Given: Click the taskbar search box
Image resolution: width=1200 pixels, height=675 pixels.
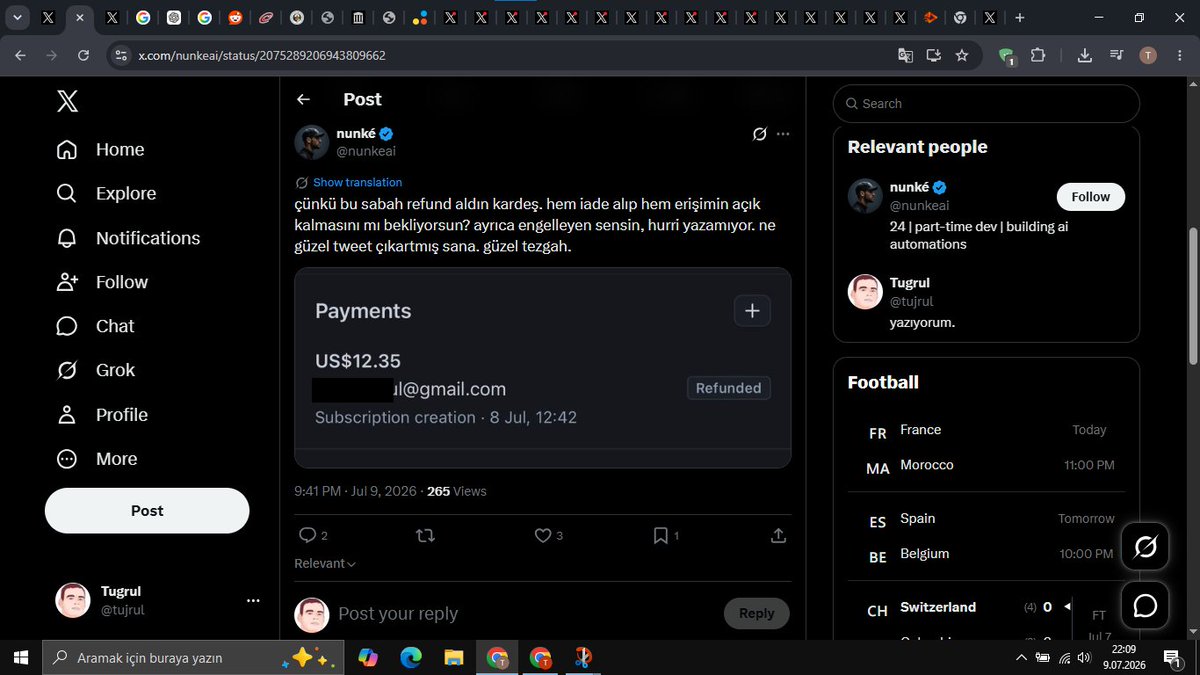Looking at the screenshot, I should [x=192, y=657].
